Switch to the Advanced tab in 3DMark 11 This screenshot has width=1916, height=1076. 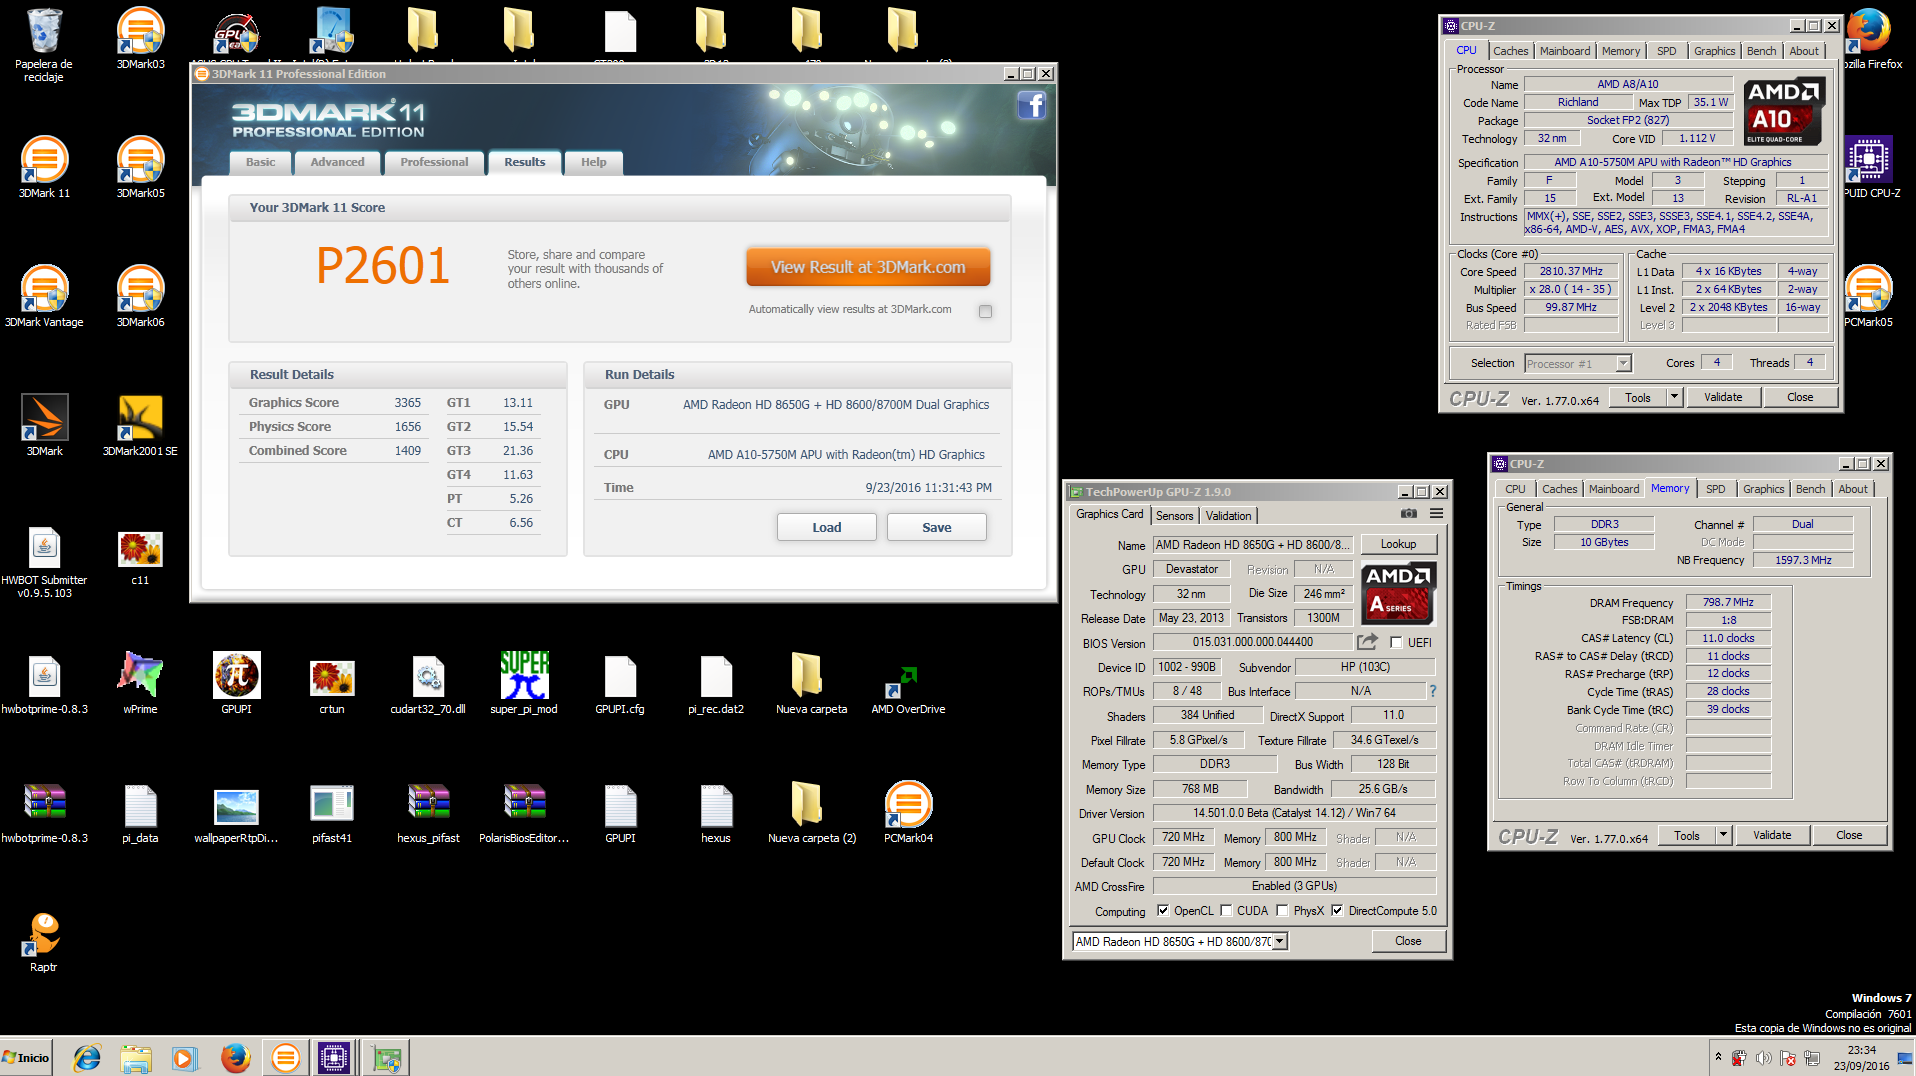(337, 162)
